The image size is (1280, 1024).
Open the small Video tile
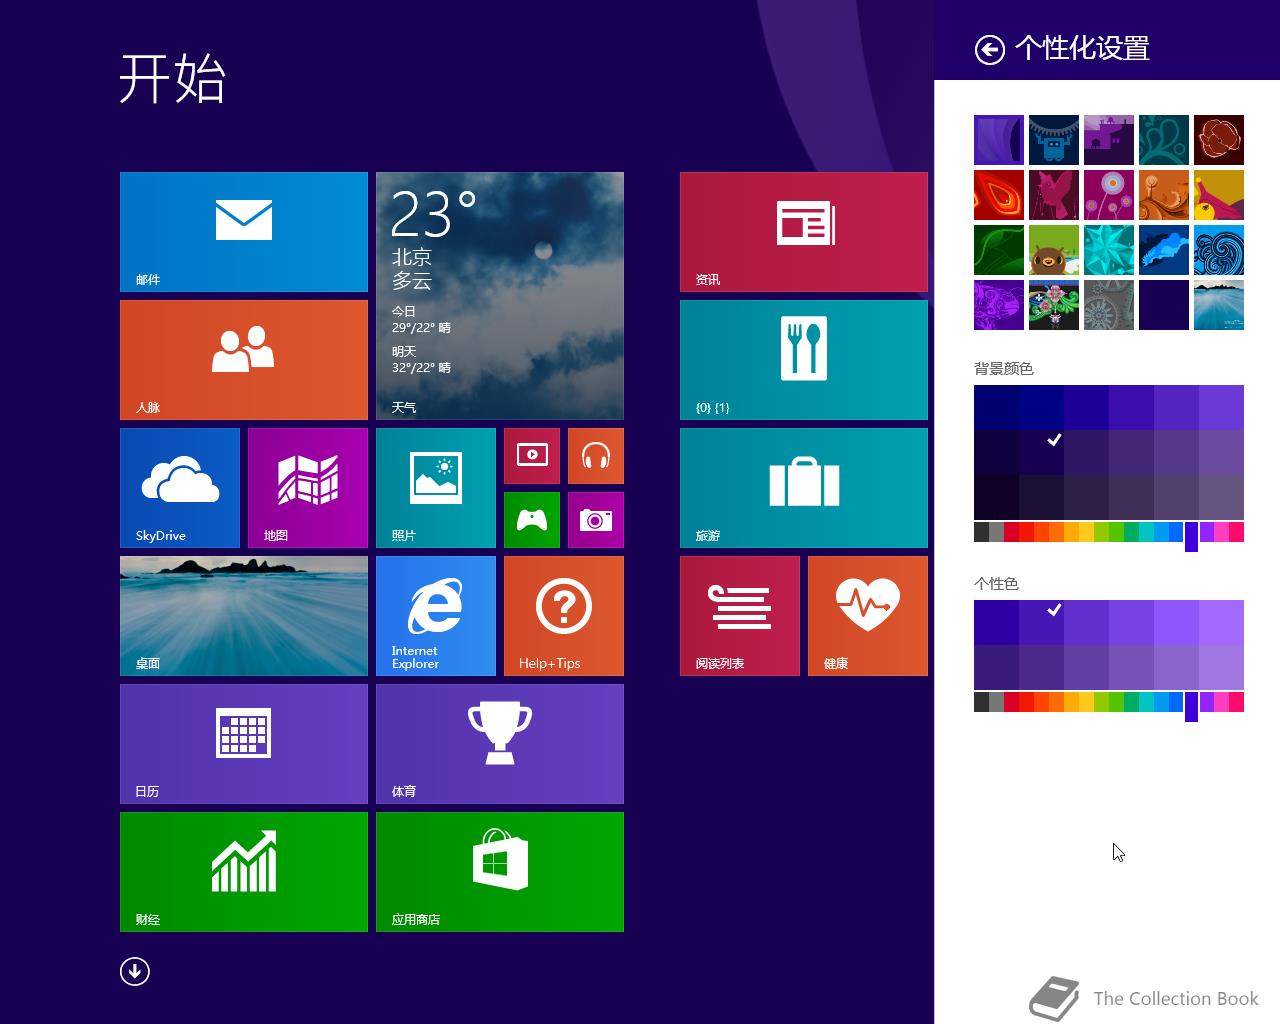point(532,456)
